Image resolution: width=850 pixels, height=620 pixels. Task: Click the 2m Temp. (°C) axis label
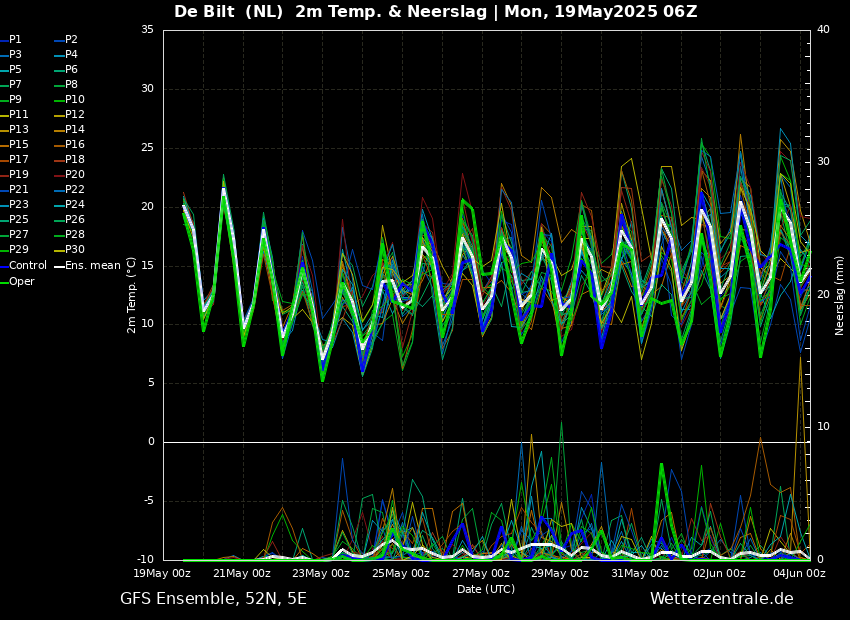132,294
